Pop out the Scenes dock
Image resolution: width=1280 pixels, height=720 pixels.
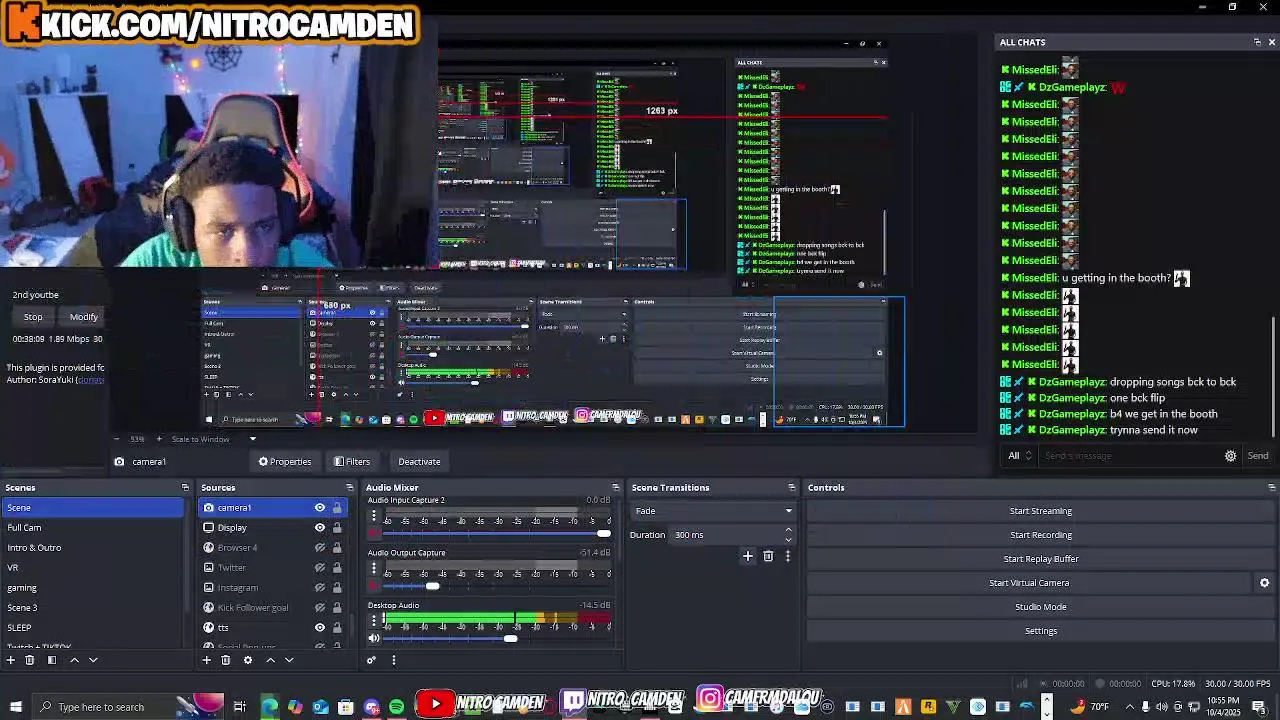(x=185, y=488)
